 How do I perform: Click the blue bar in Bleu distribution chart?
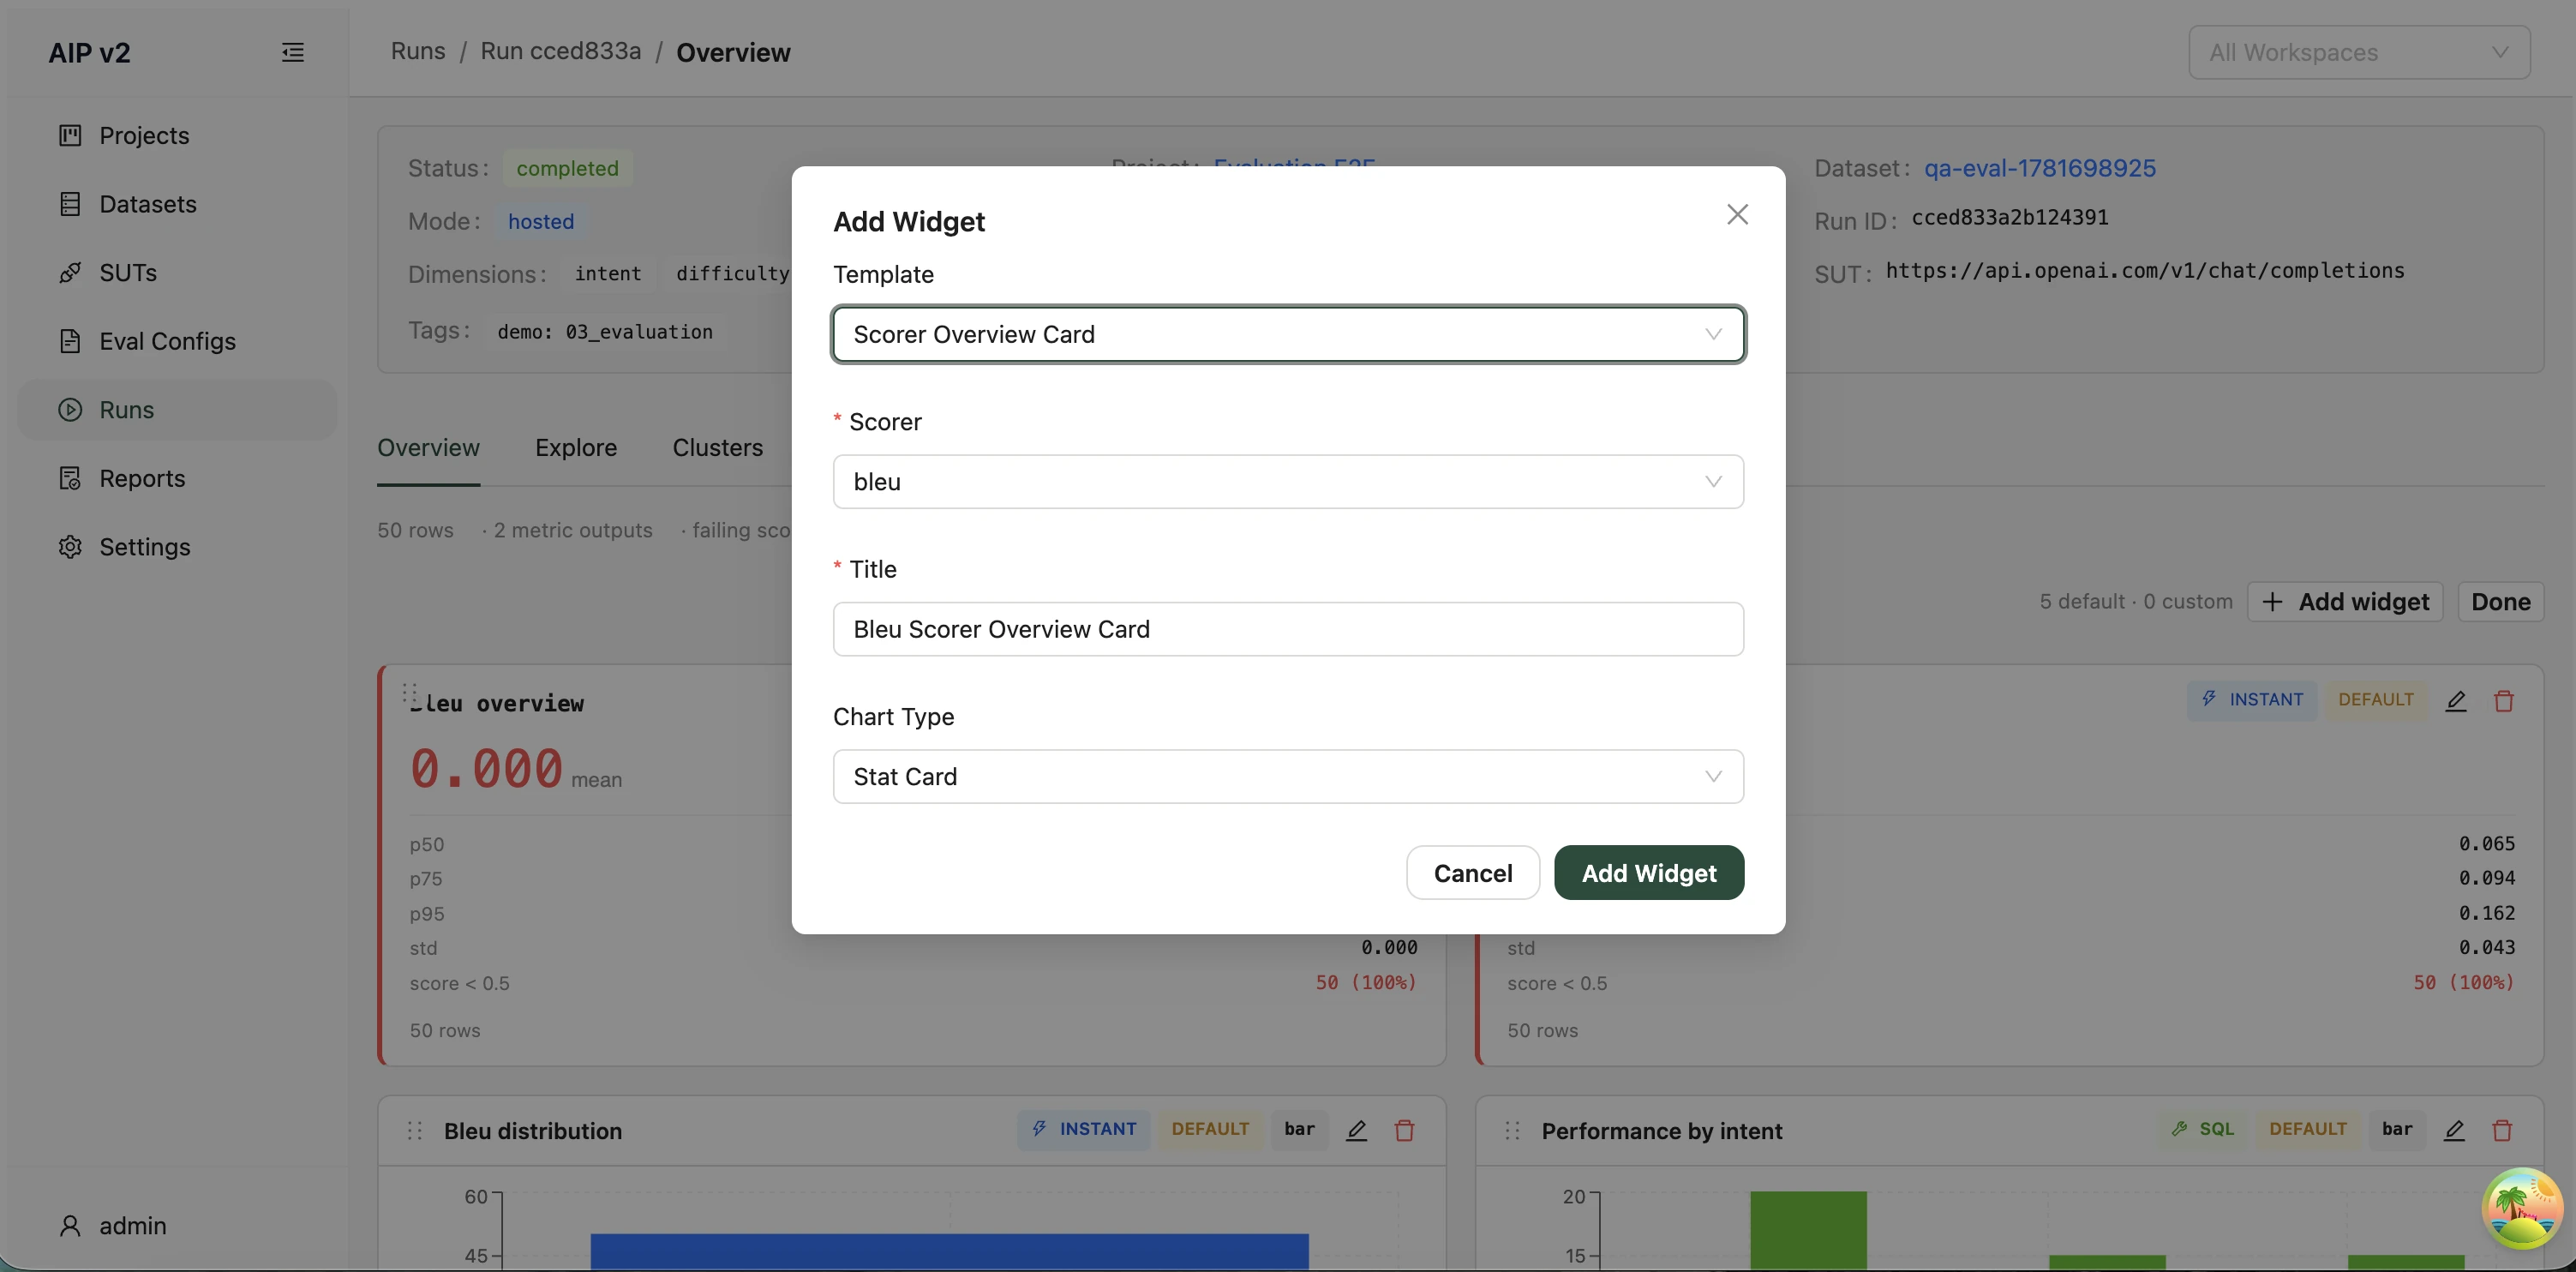pos(949,1252)
